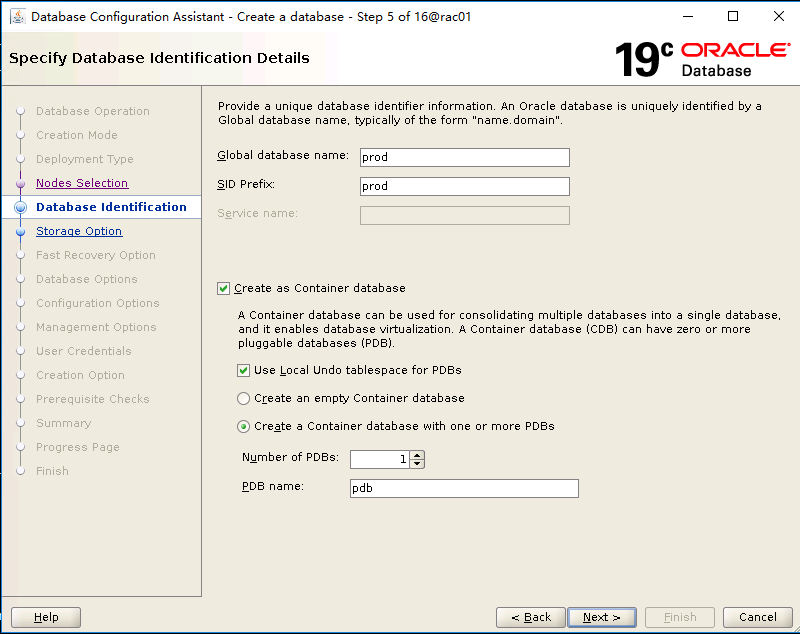Click Deployment Type step in sidebar
This screenshot has height=634, width=800.
click(85, 159)
